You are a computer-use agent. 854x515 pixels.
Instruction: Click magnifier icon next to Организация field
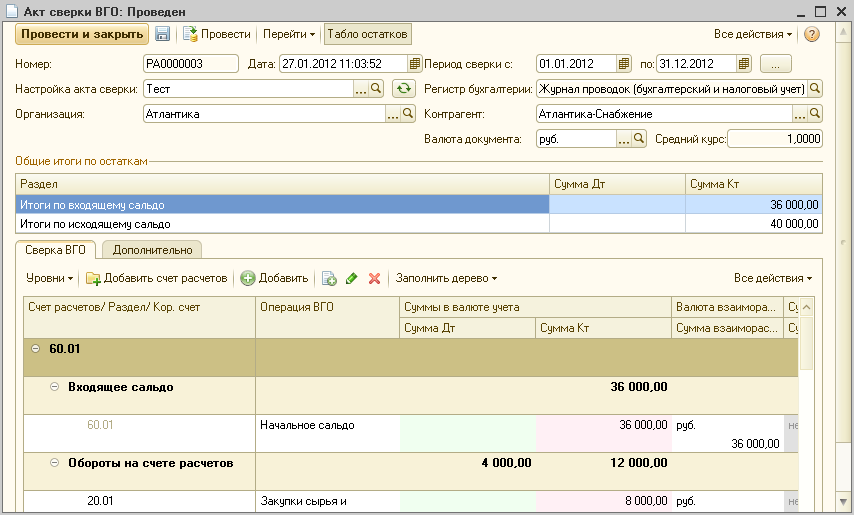click(x=409, y=114)
